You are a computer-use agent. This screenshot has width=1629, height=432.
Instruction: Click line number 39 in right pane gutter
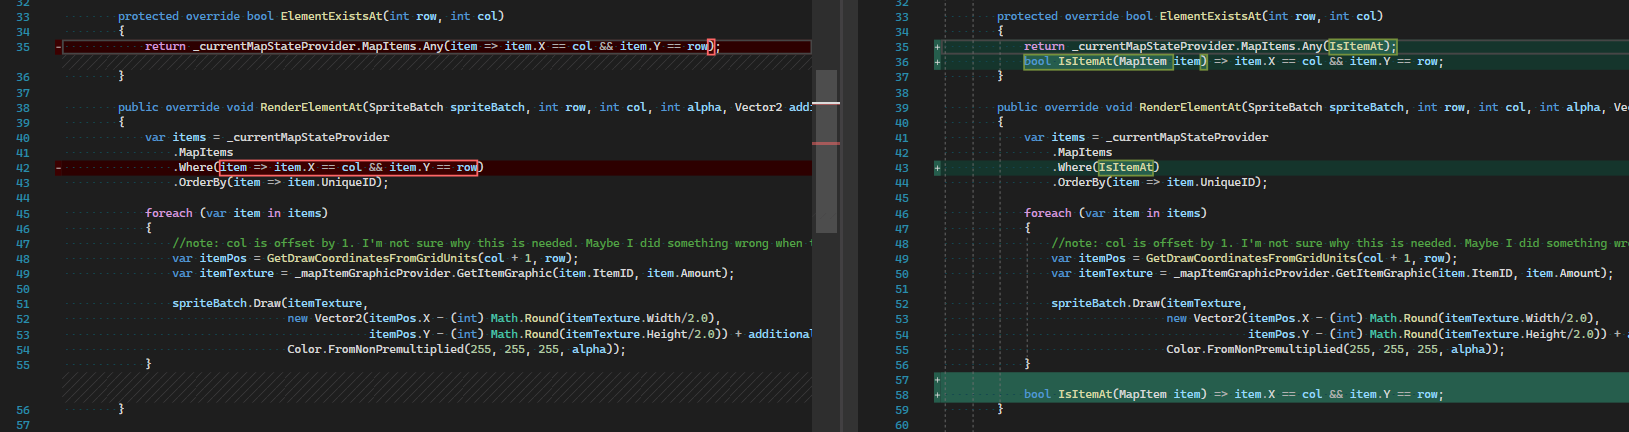coord(902,108)
